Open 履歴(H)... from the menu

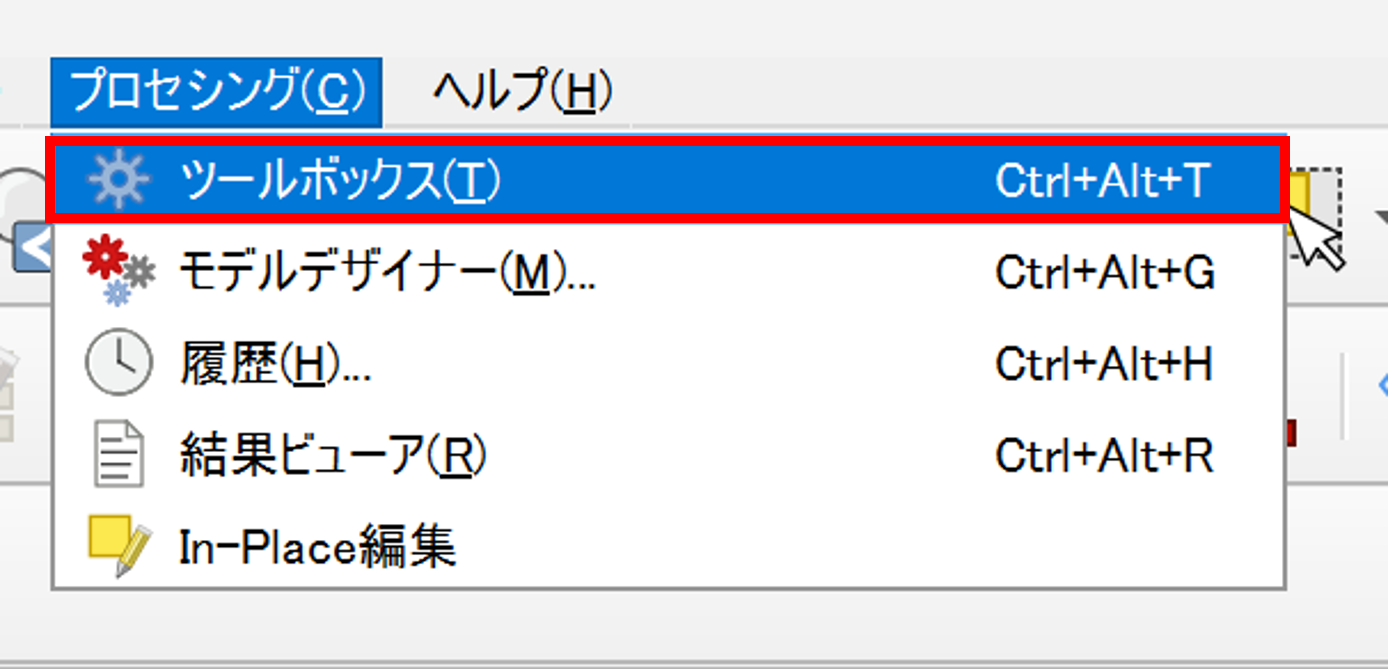(275, 365)
